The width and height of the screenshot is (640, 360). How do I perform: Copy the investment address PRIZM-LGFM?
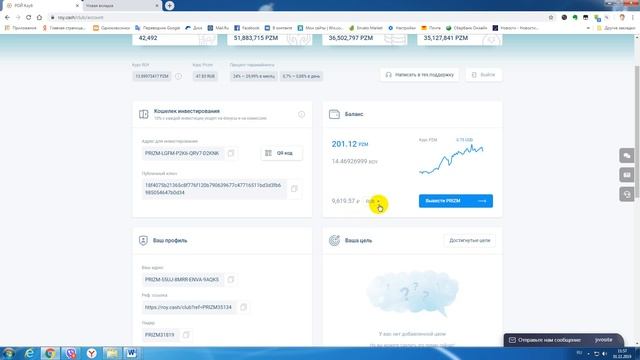pyautogui.click(x=231, y=153)
